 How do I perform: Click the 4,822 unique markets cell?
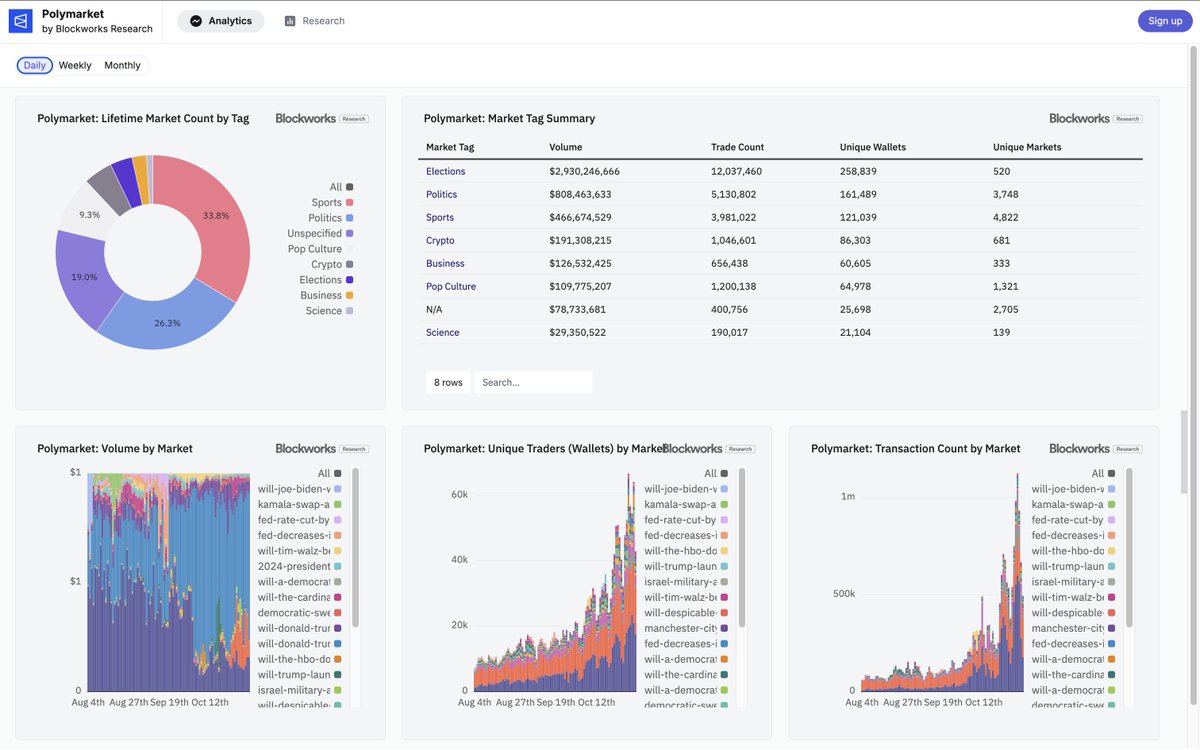(1006, 217)
